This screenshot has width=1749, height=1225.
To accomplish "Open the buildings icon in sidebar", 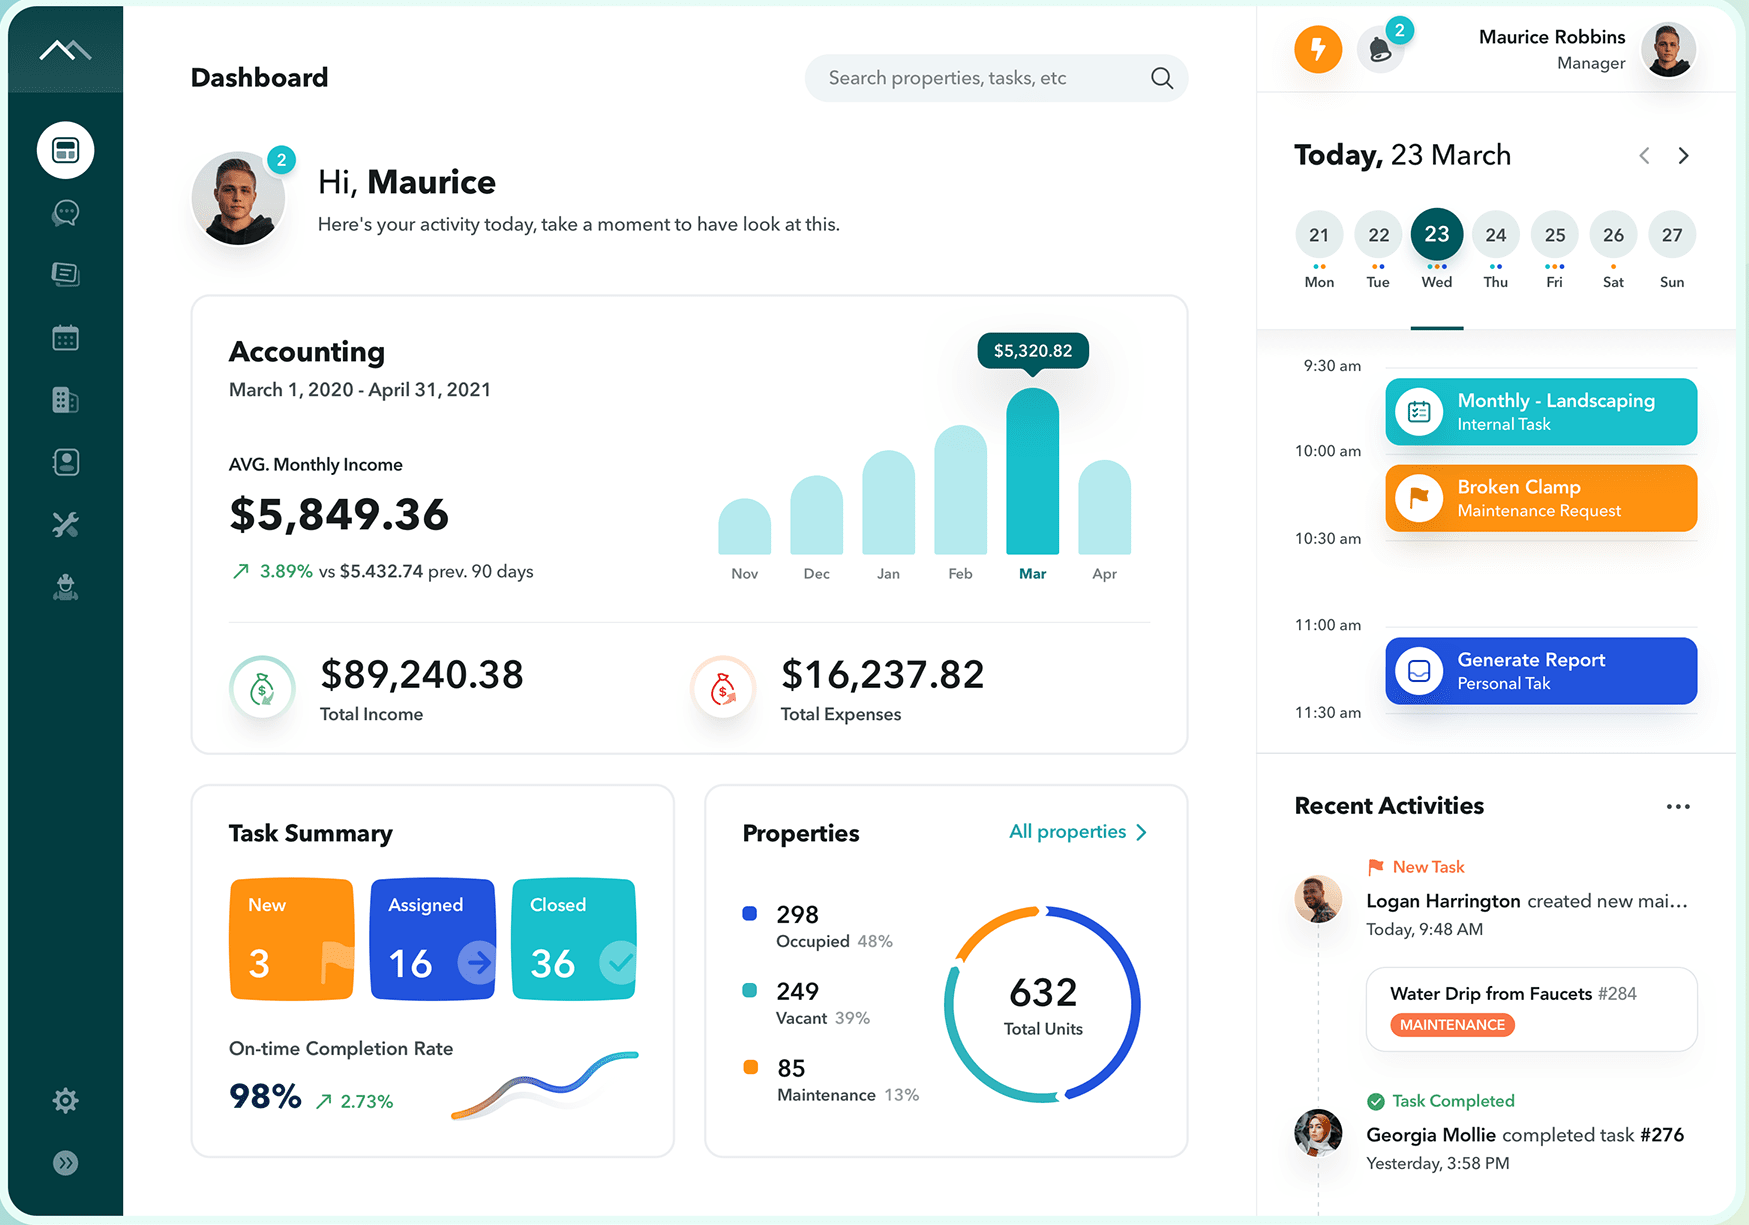I will click(66, 400).
